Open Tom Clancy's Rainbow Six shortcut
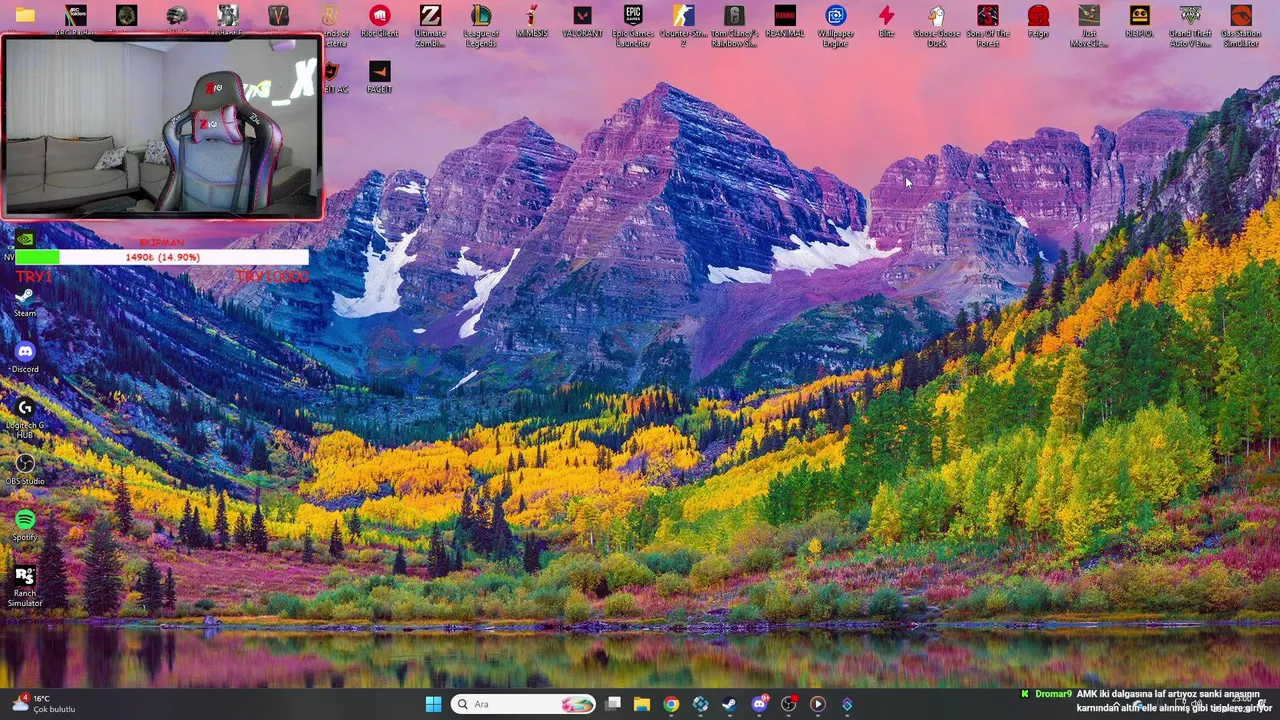 (734, 26)
